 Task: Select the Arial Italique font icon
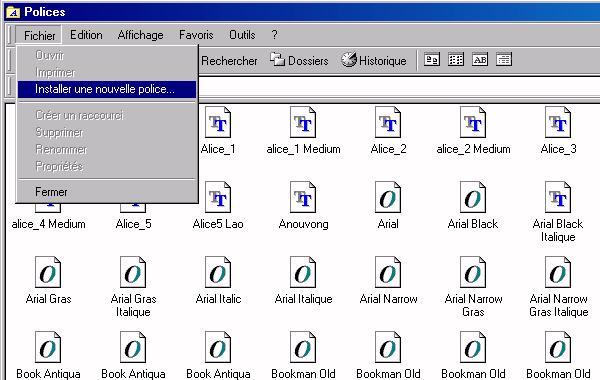click(303, 272)
